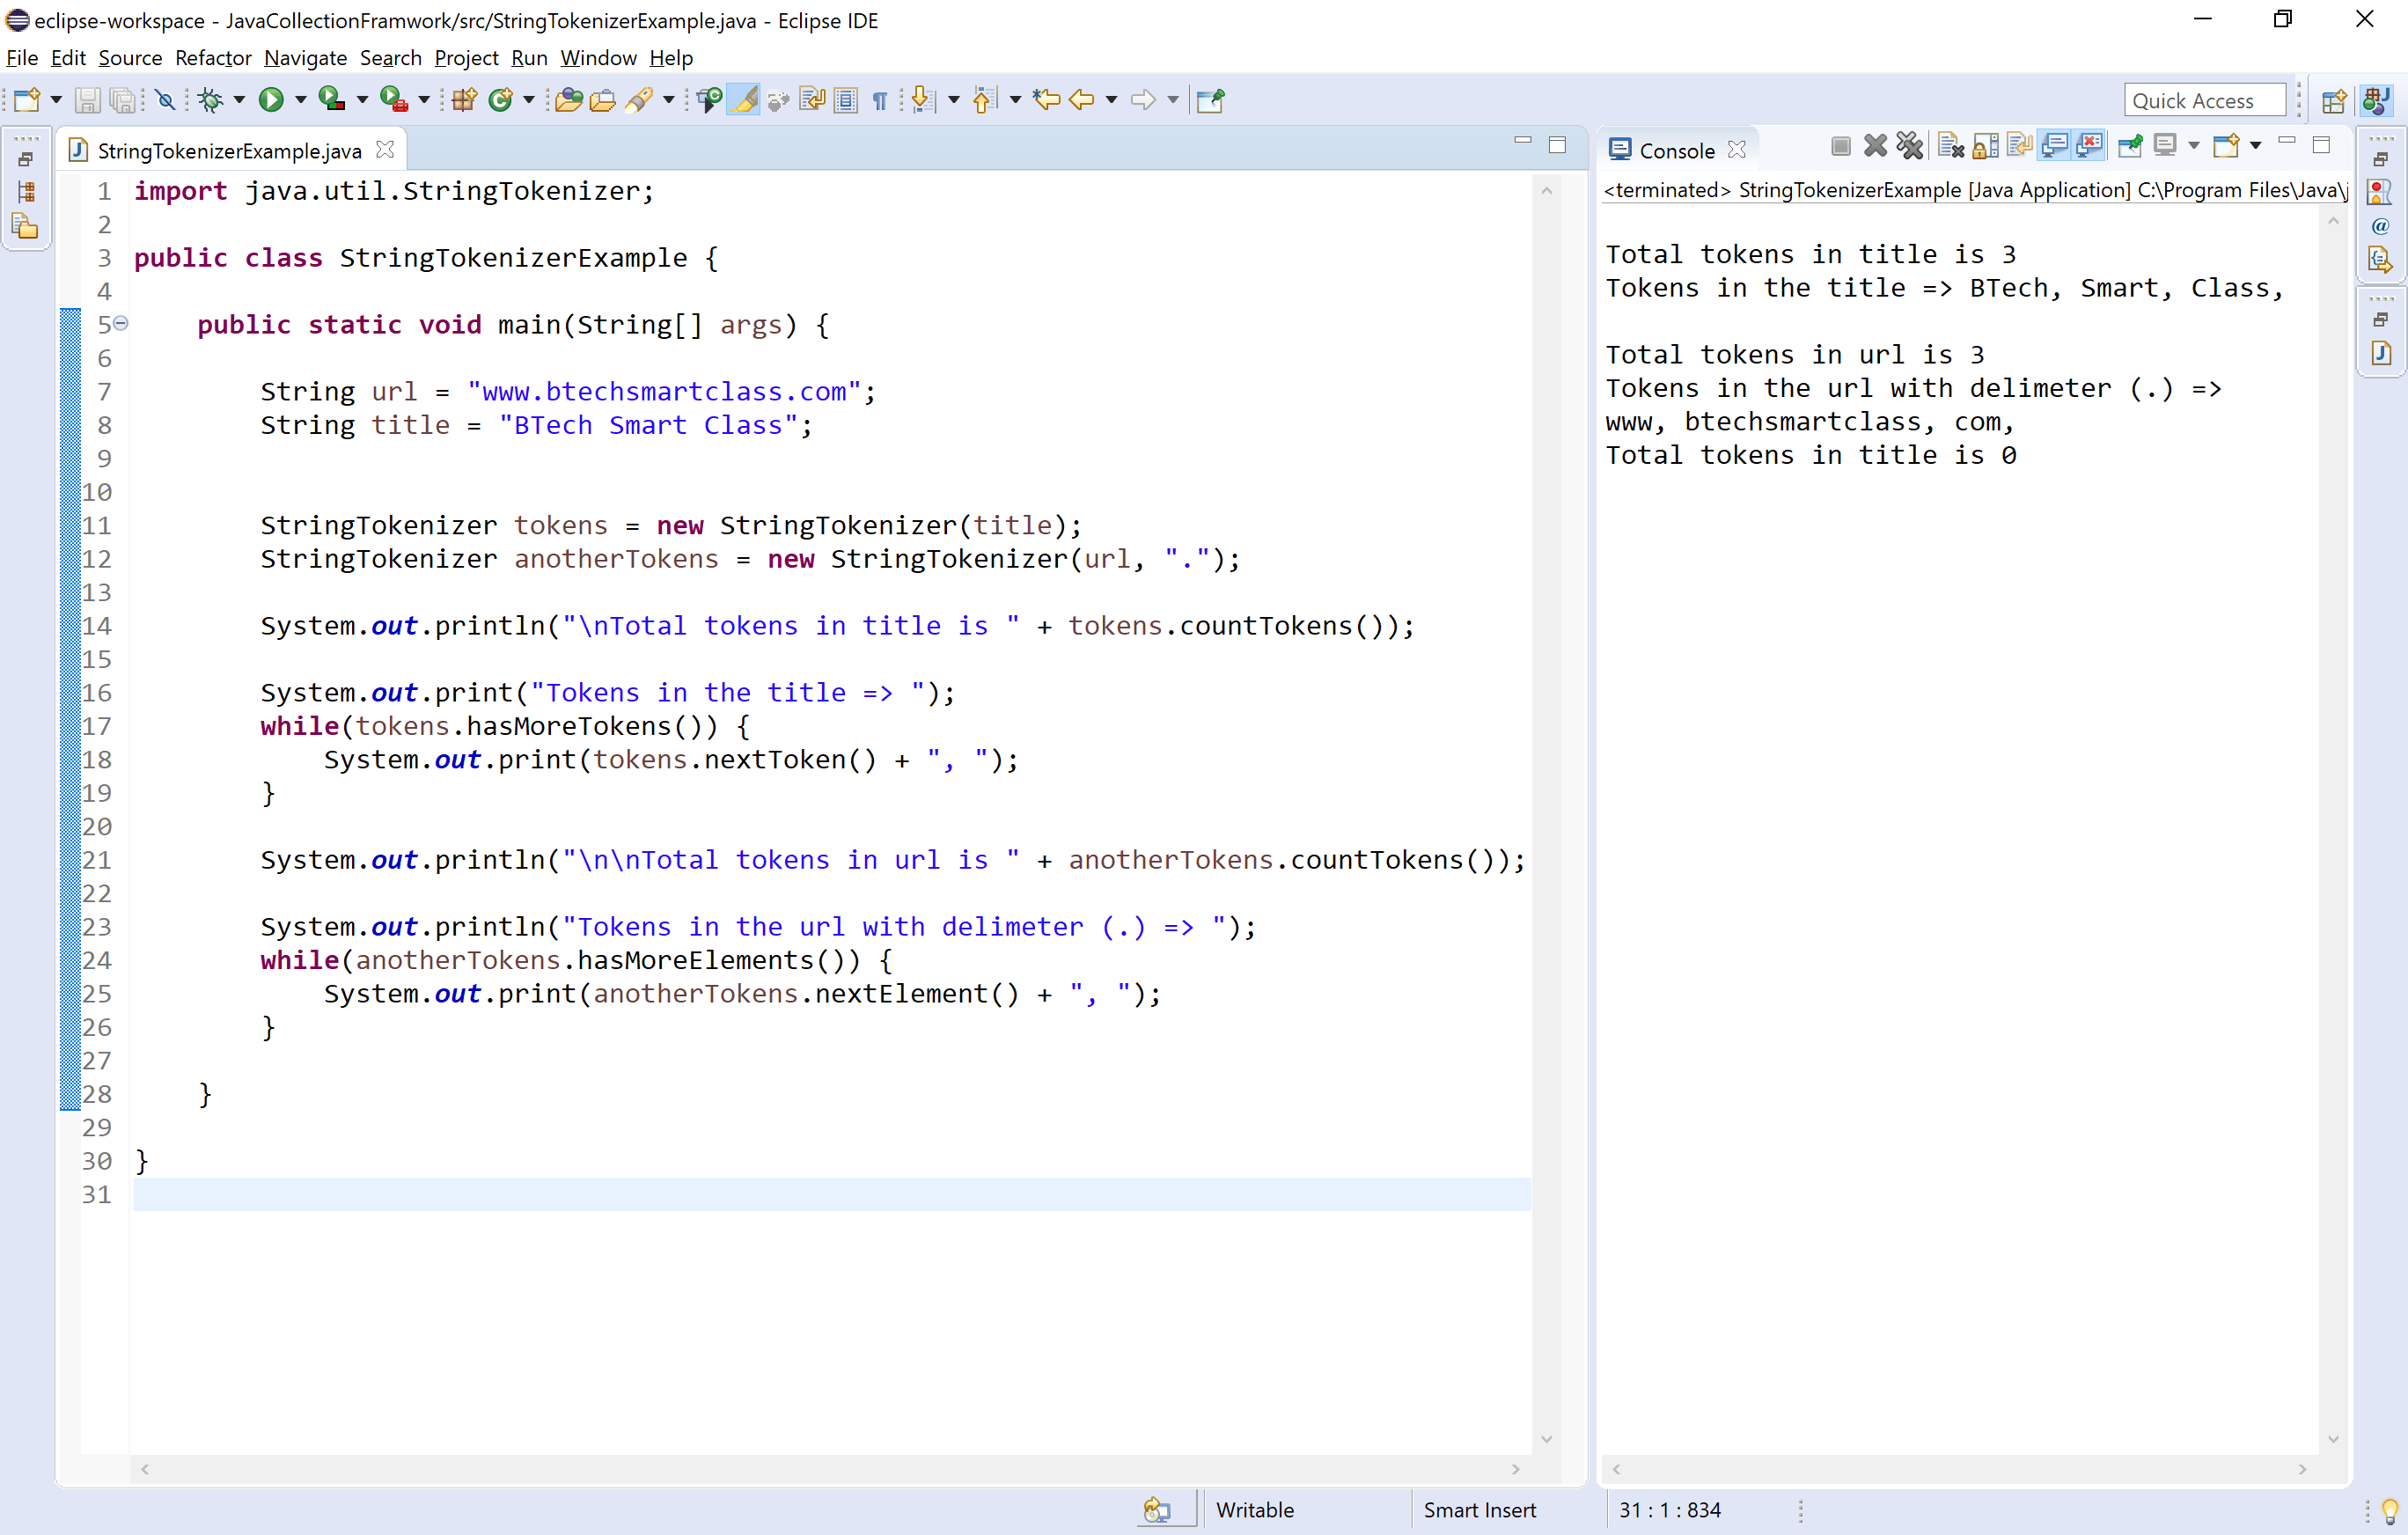Screen dimensions: 2408x1535
Task: Click inside the Quick Access field
Action: [2204, 99]
